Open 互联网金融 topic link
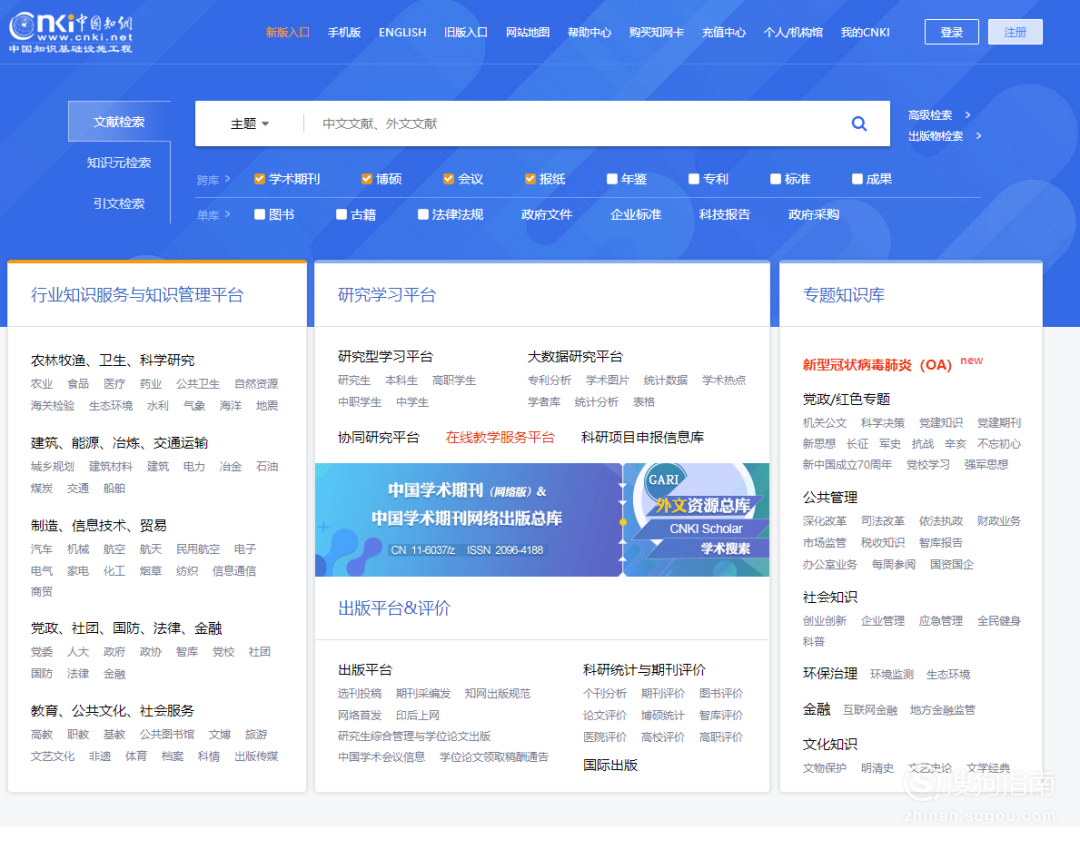 pyautogui.click(x=871, y=710)
